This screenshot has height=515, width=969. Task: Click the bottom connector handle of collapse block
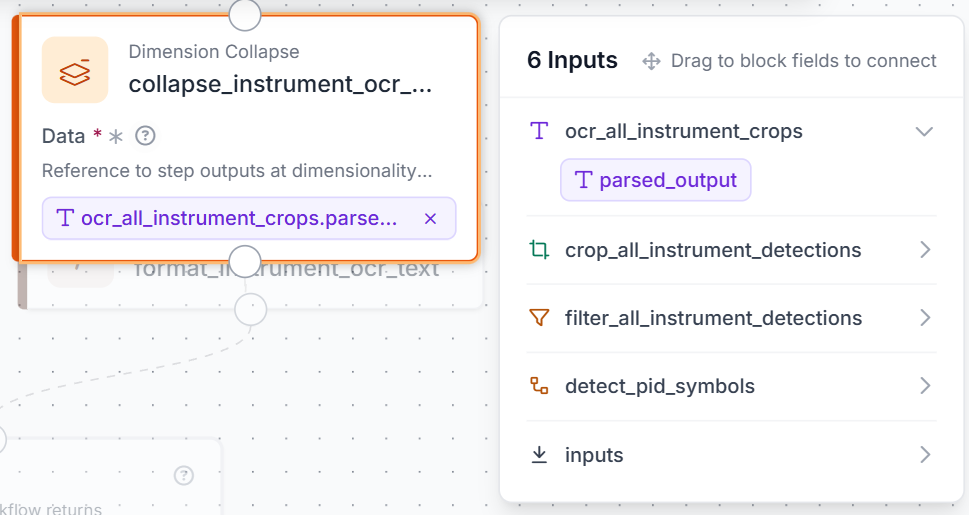[245, 262]
